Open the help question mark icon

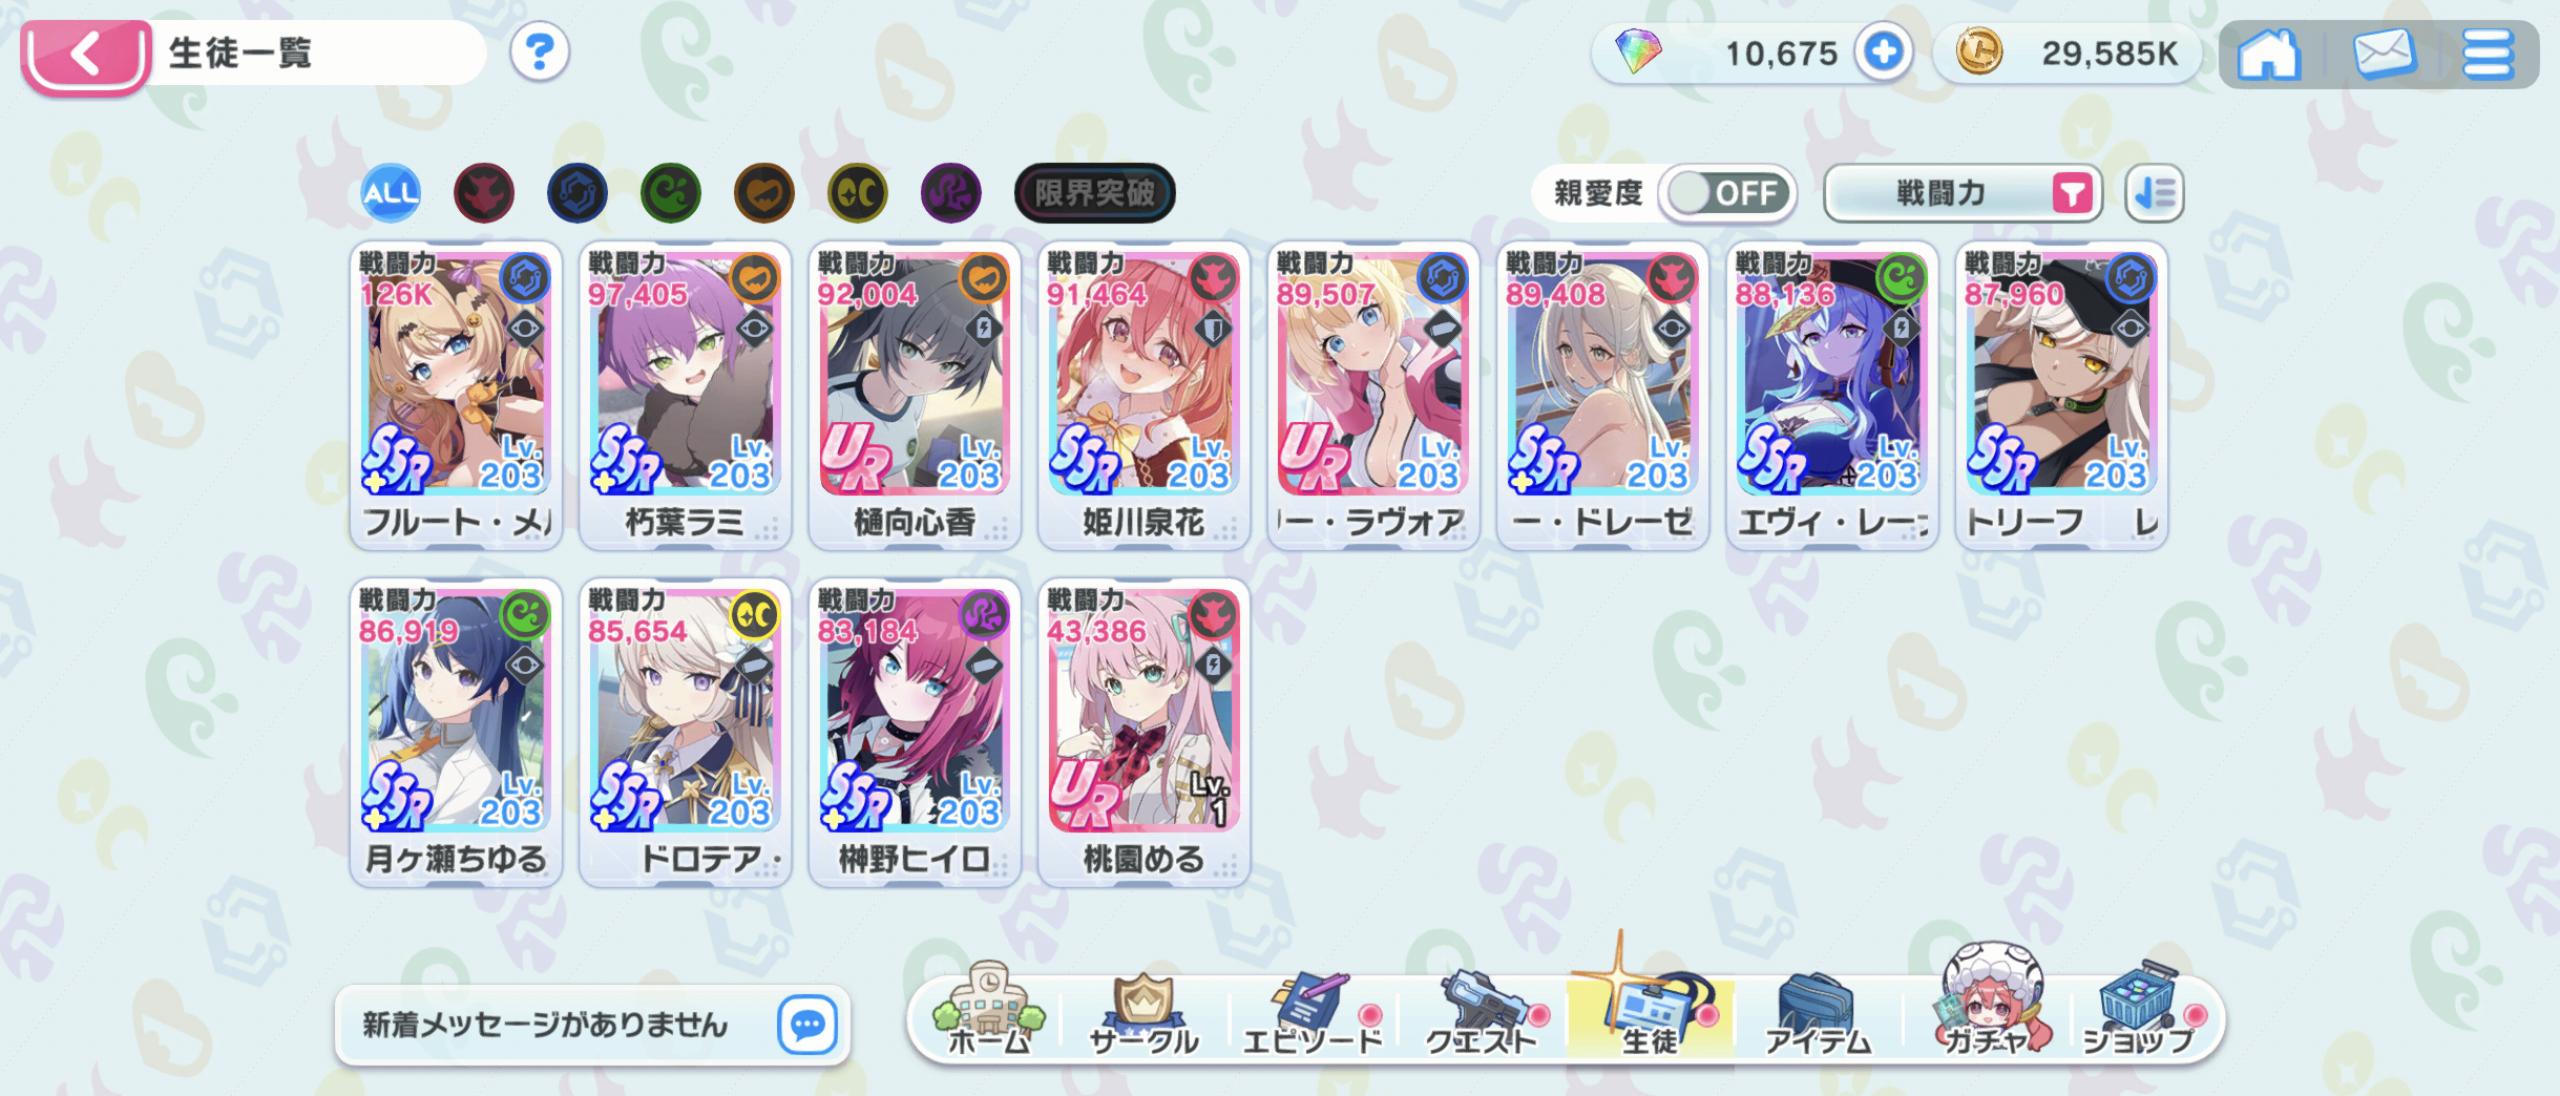[x=539, y=53]
